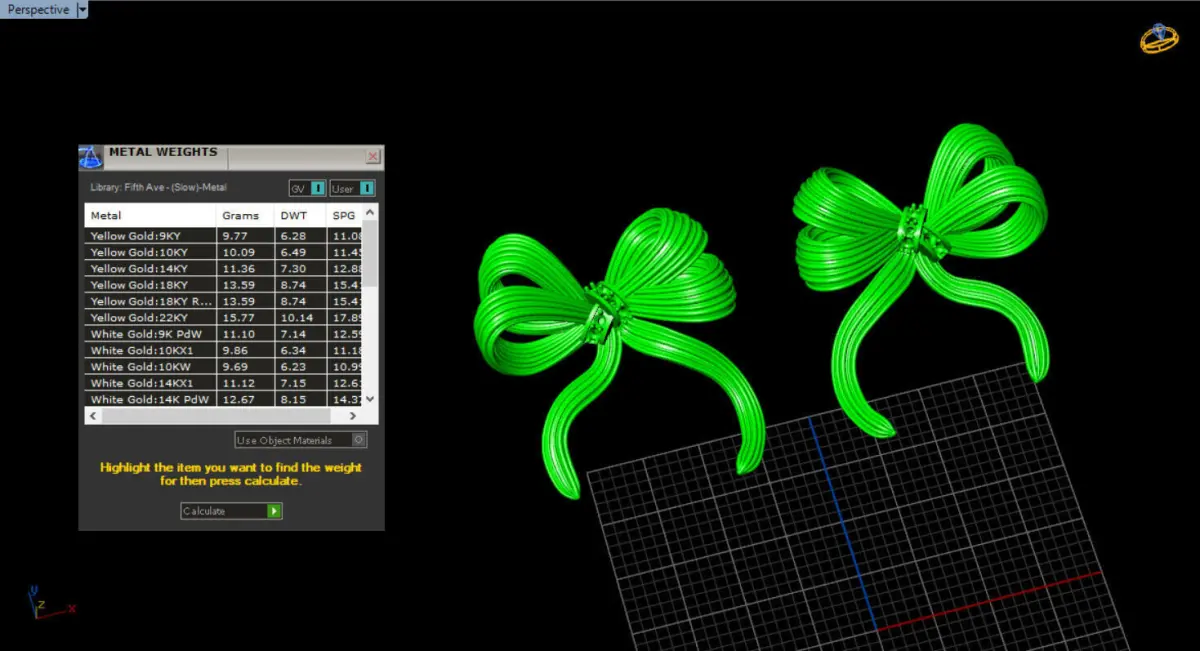Viewport: 1200px width, 651px height.
Task: Click the table's scroll up arrow
Action: 371,212
